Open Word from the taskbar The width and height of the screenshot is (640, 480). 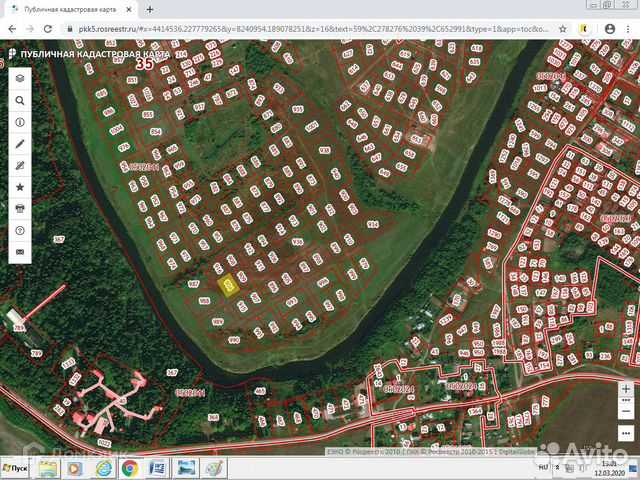tap(157, 468)
